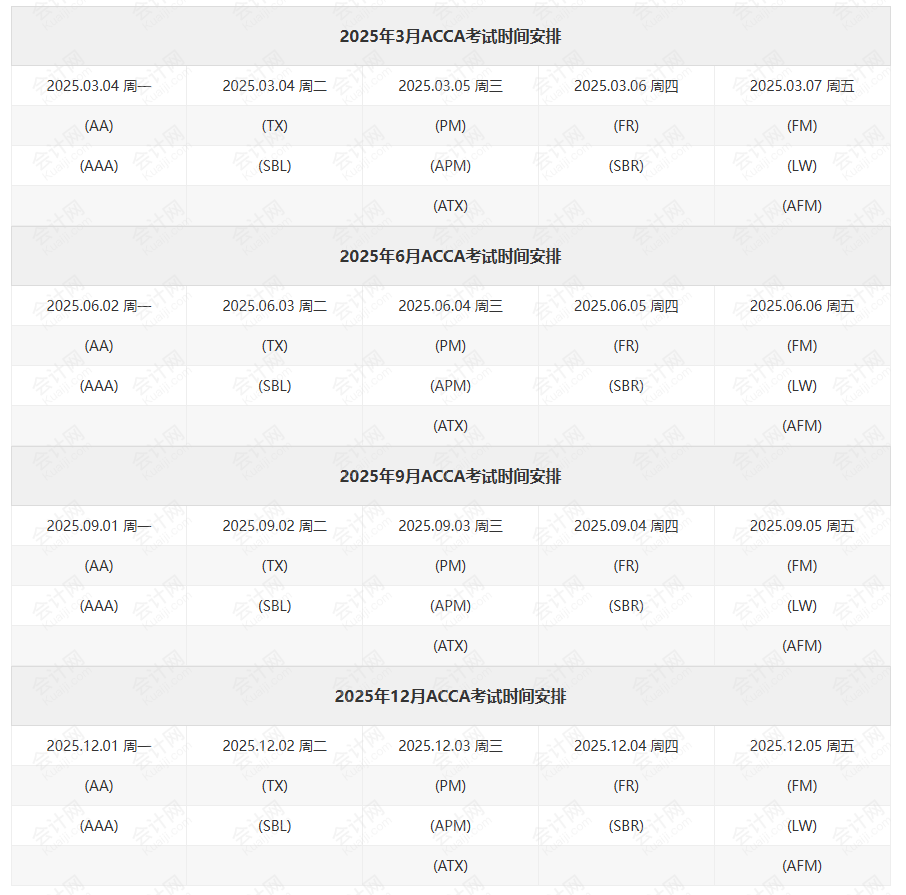Click the 2025年3月ACCA考试时间安排 header

(x=450, y=37)
